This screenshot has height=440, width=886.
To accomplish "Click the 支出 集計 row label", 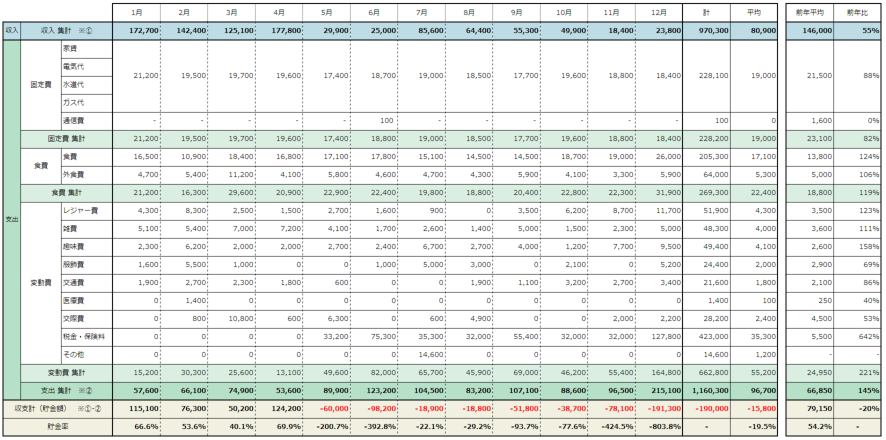I will pos(67,391).
